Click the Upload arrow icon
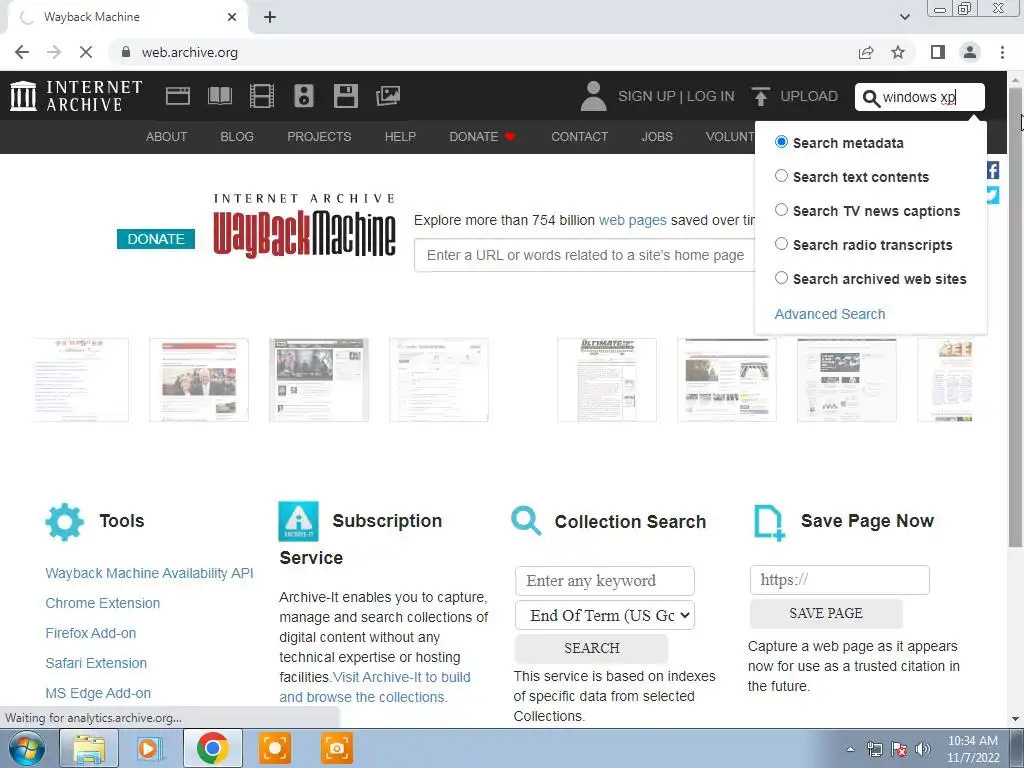Image resolution: width=1024 pixels, height=768 pixels. 760,96
